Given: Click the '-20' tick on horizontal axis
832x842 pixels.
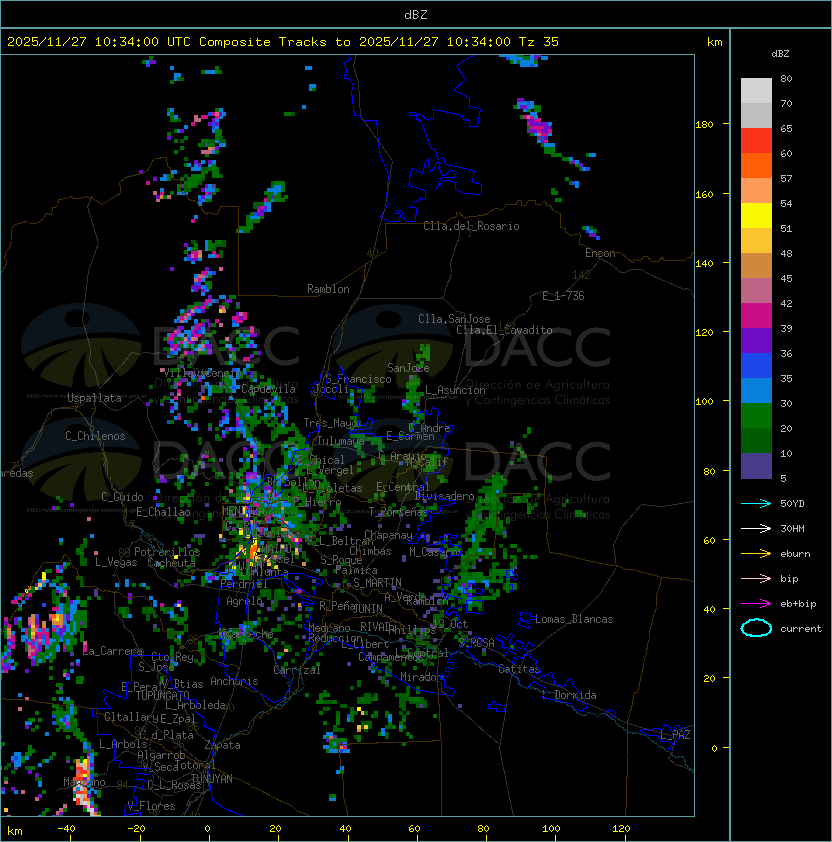Looking at the screenshot, I should tap(136, 829).
